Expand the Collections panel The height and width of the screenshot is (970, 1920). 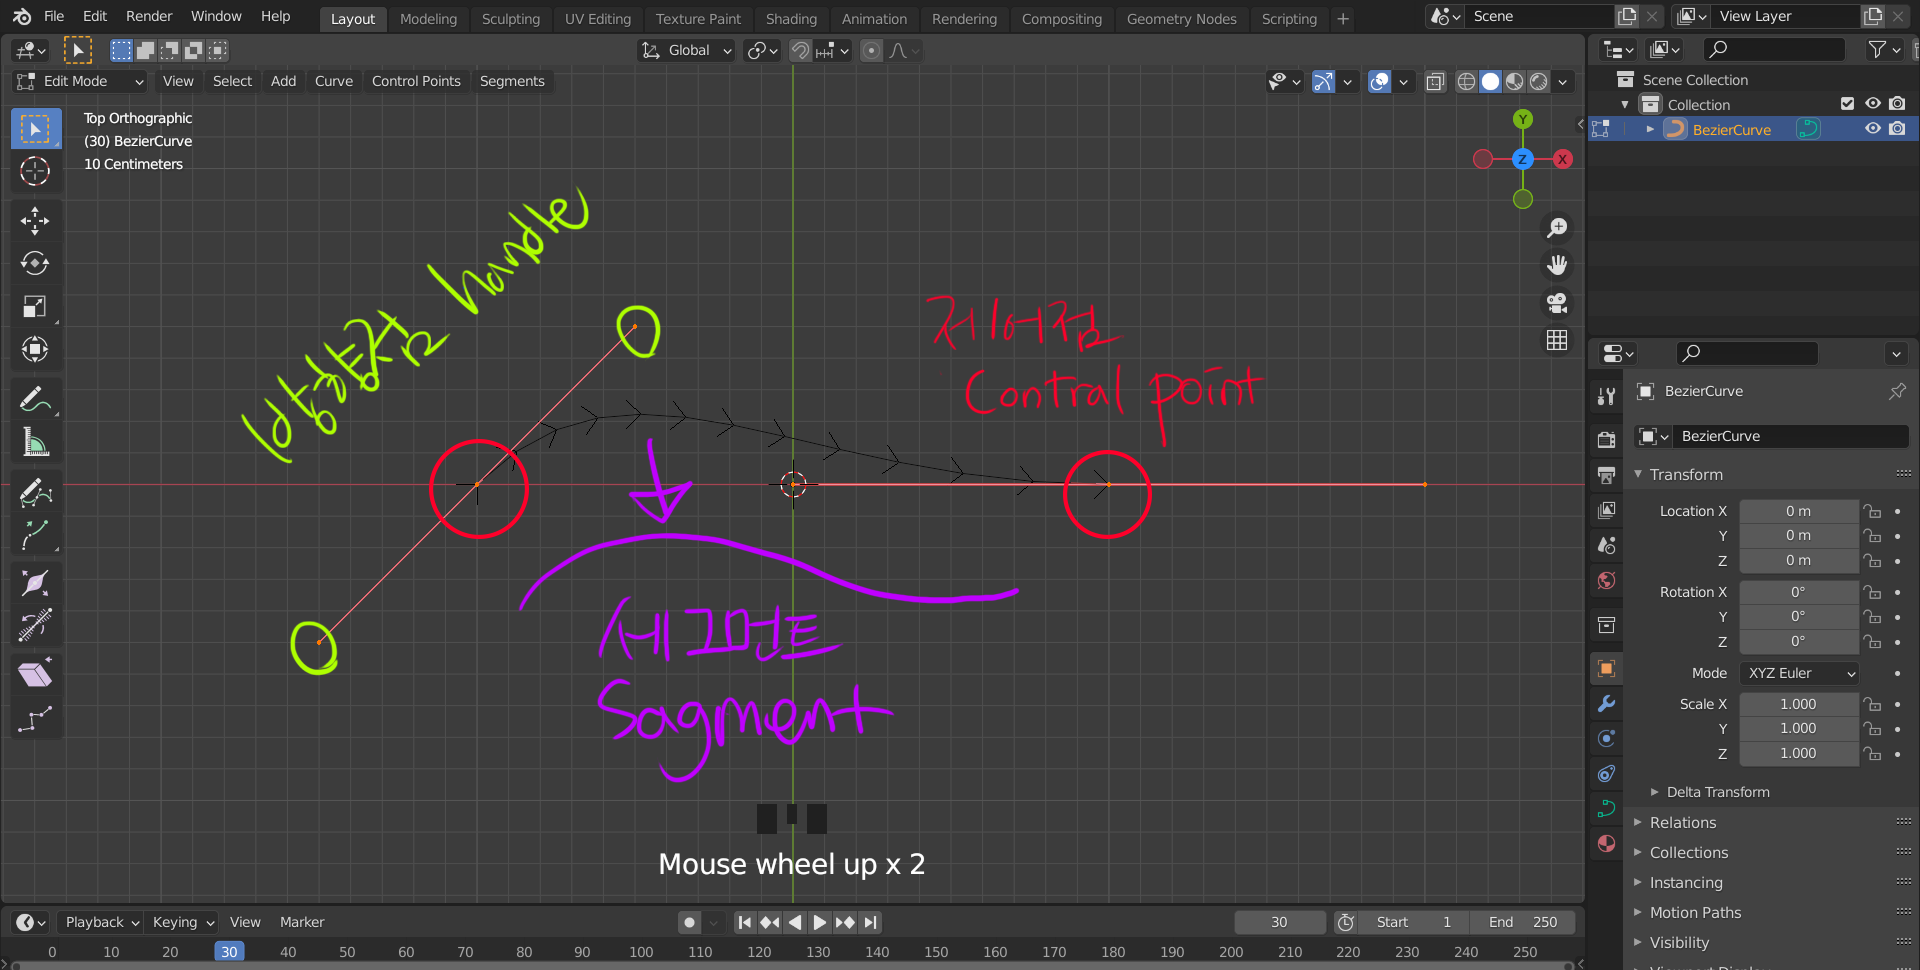point(1688,852)
